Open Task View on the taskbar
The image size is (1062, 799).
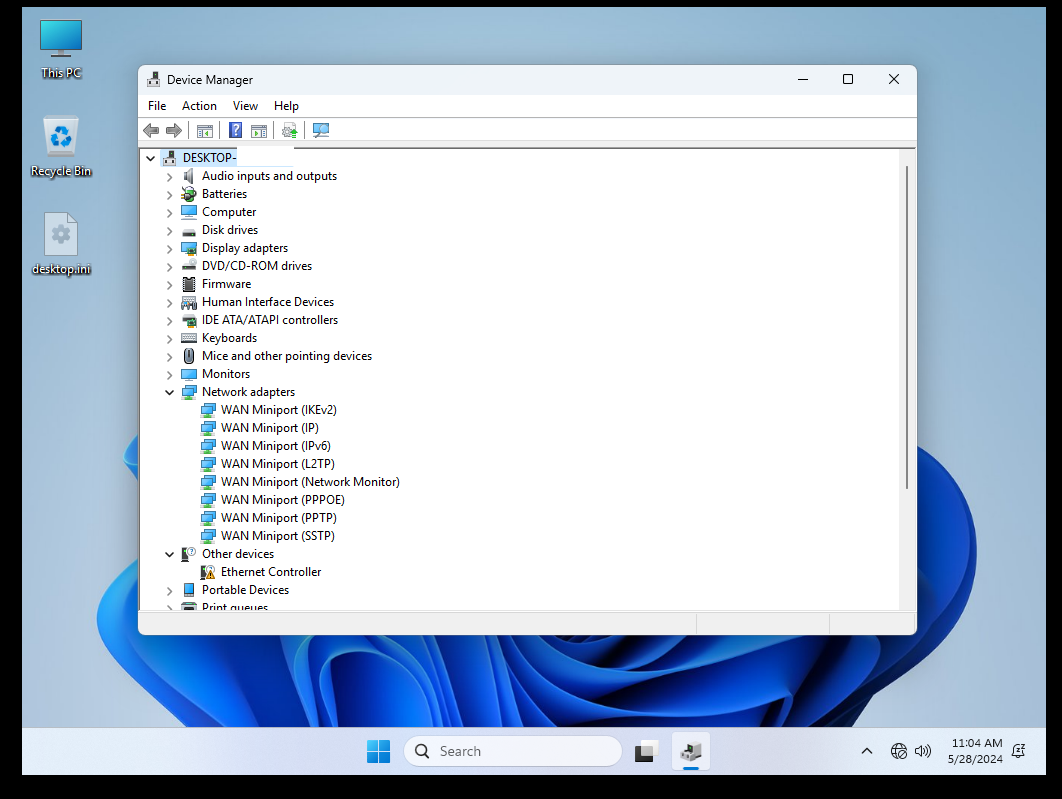(646, 751)
